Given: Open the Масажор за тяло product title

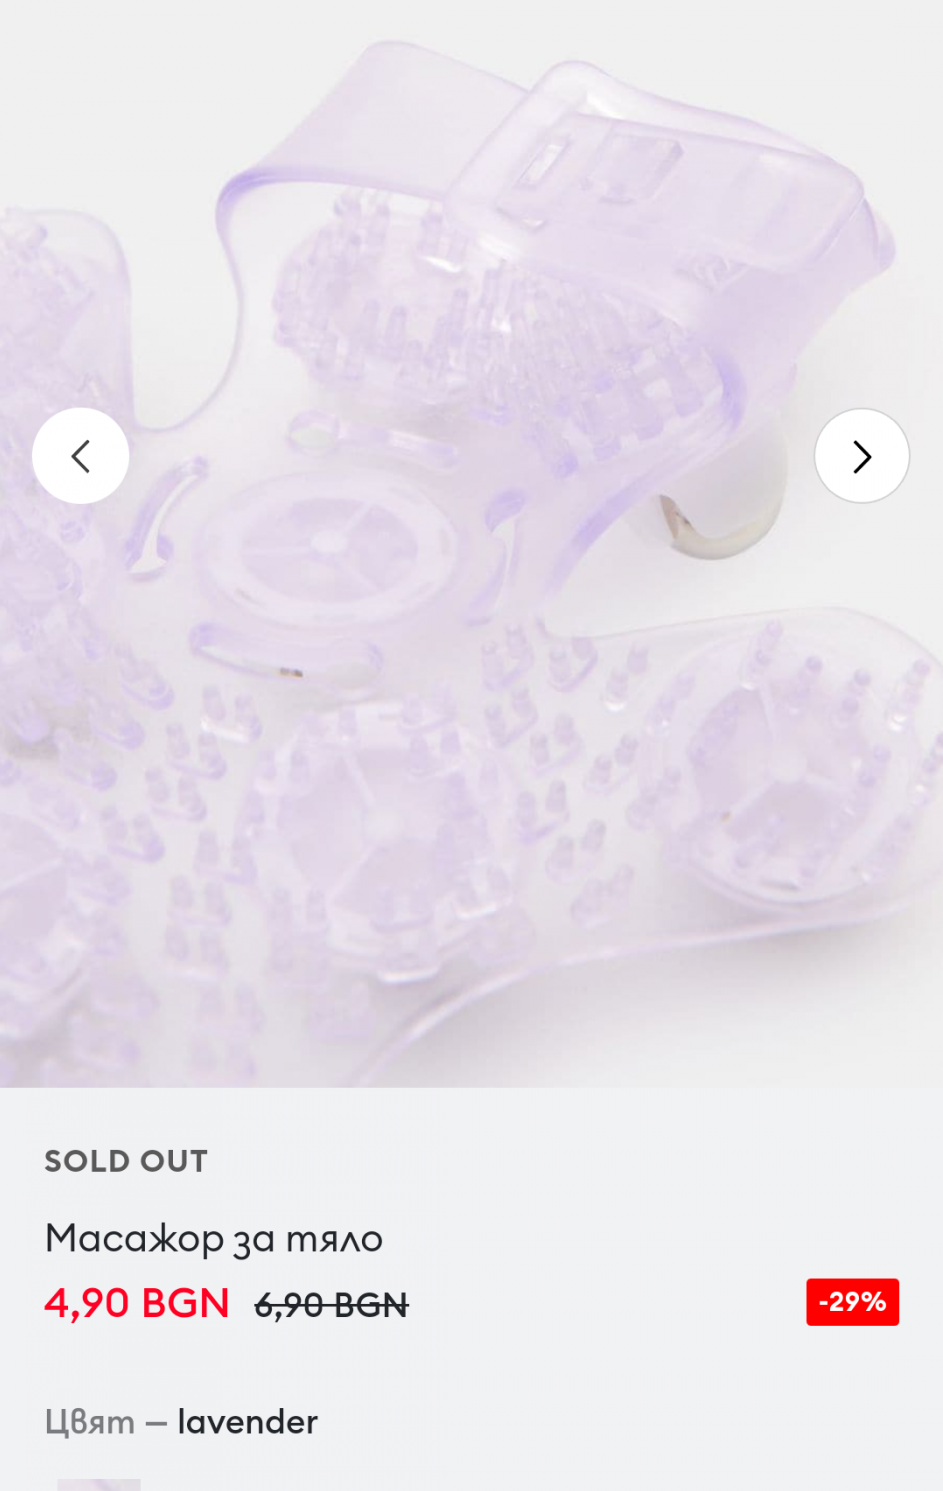Looking at the screenshot, I should (x=214, y=1239).
